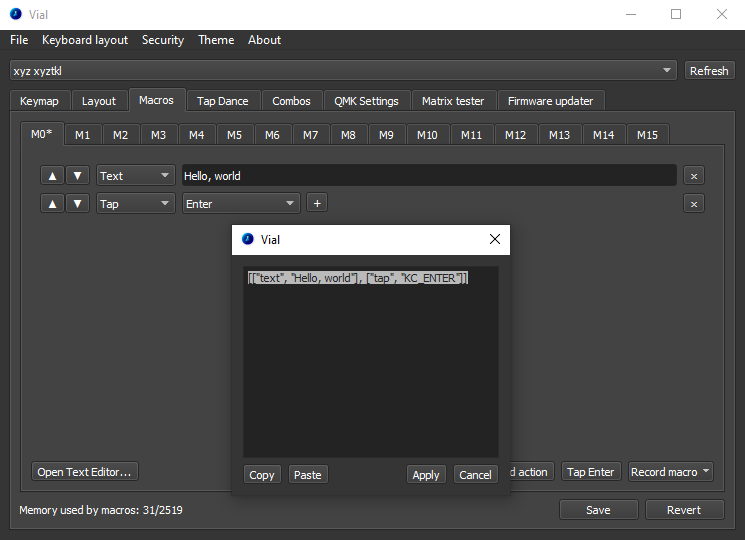Move the Text row down with its arrow
Viewport: 745px width, 540px height.
[x=77, y=176]
